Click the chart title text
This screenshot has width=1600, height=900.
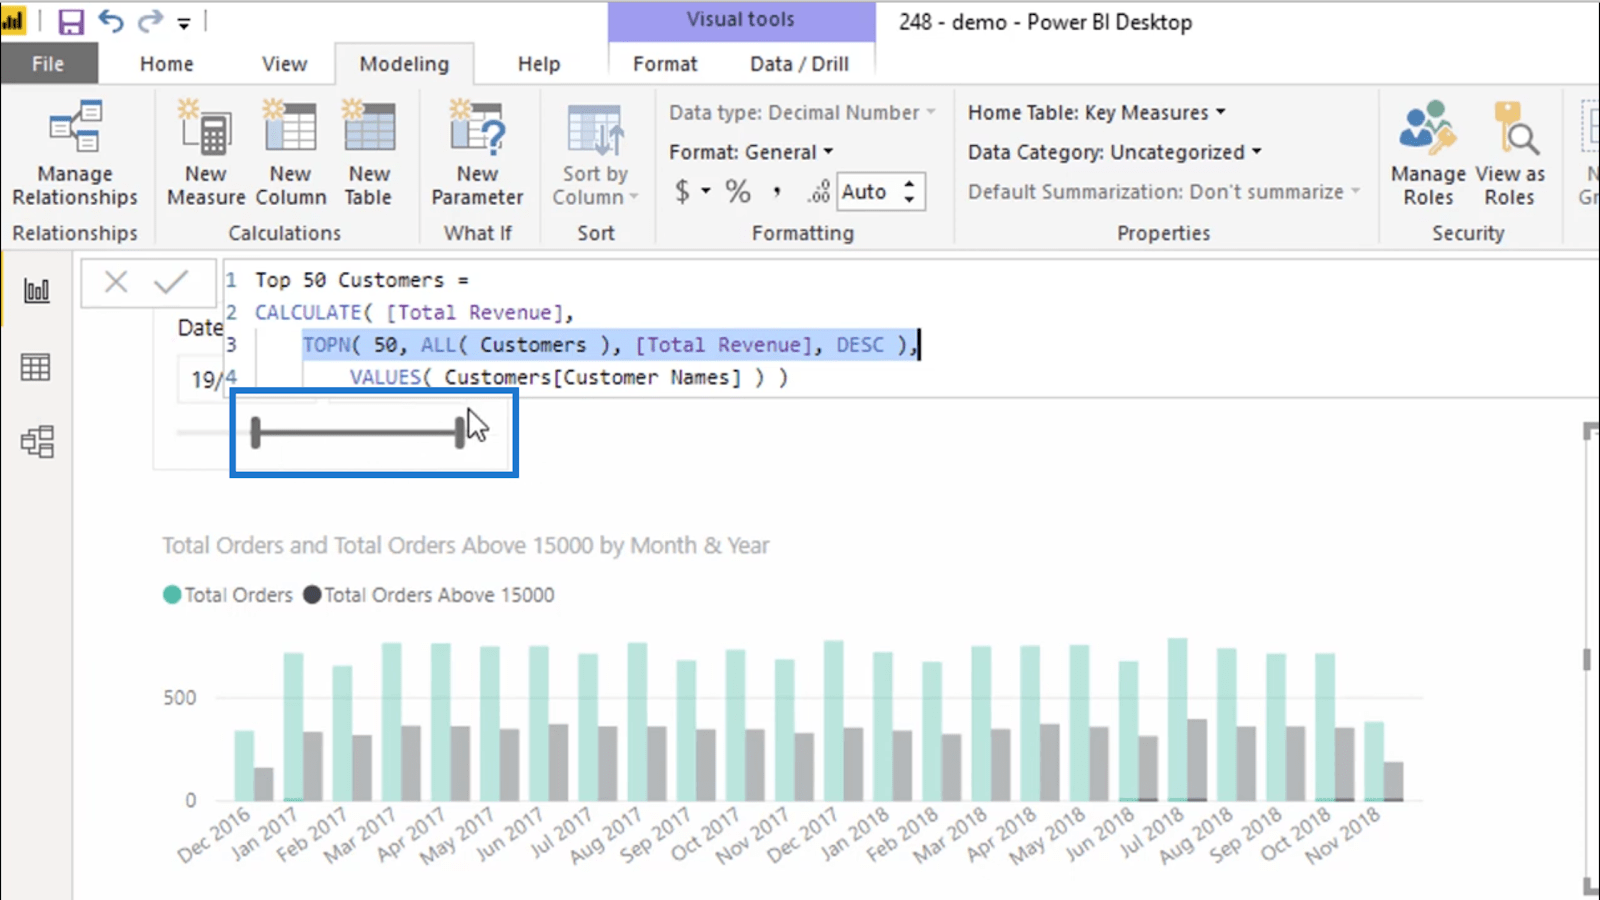tap(466, 546)
